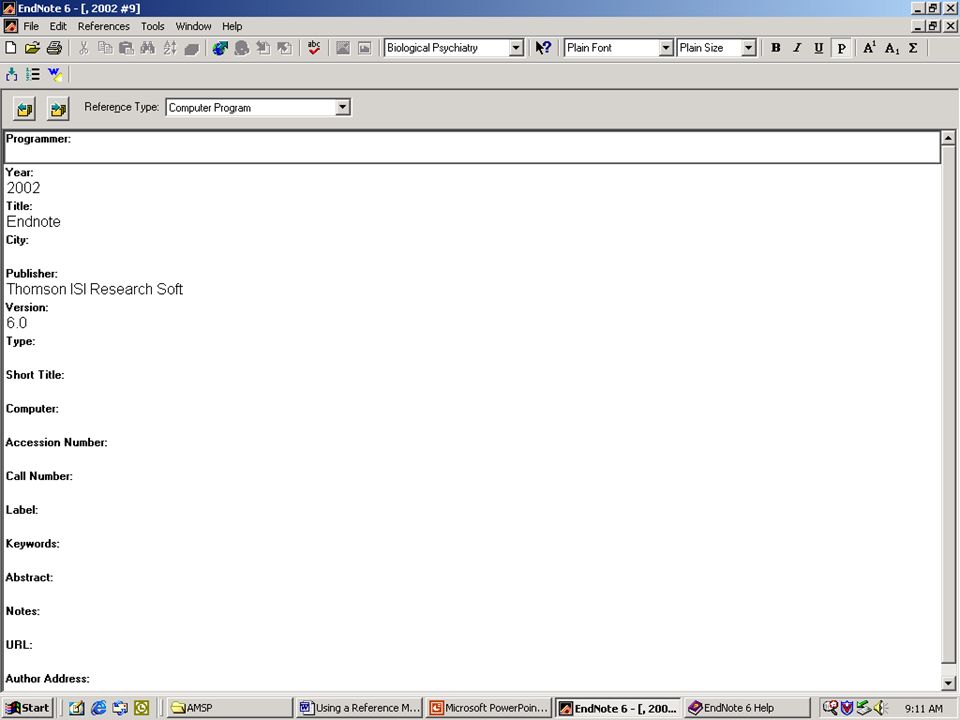Toggle Italic formatting
This screenshot has width=960, height=720.
tap(797, 48)
